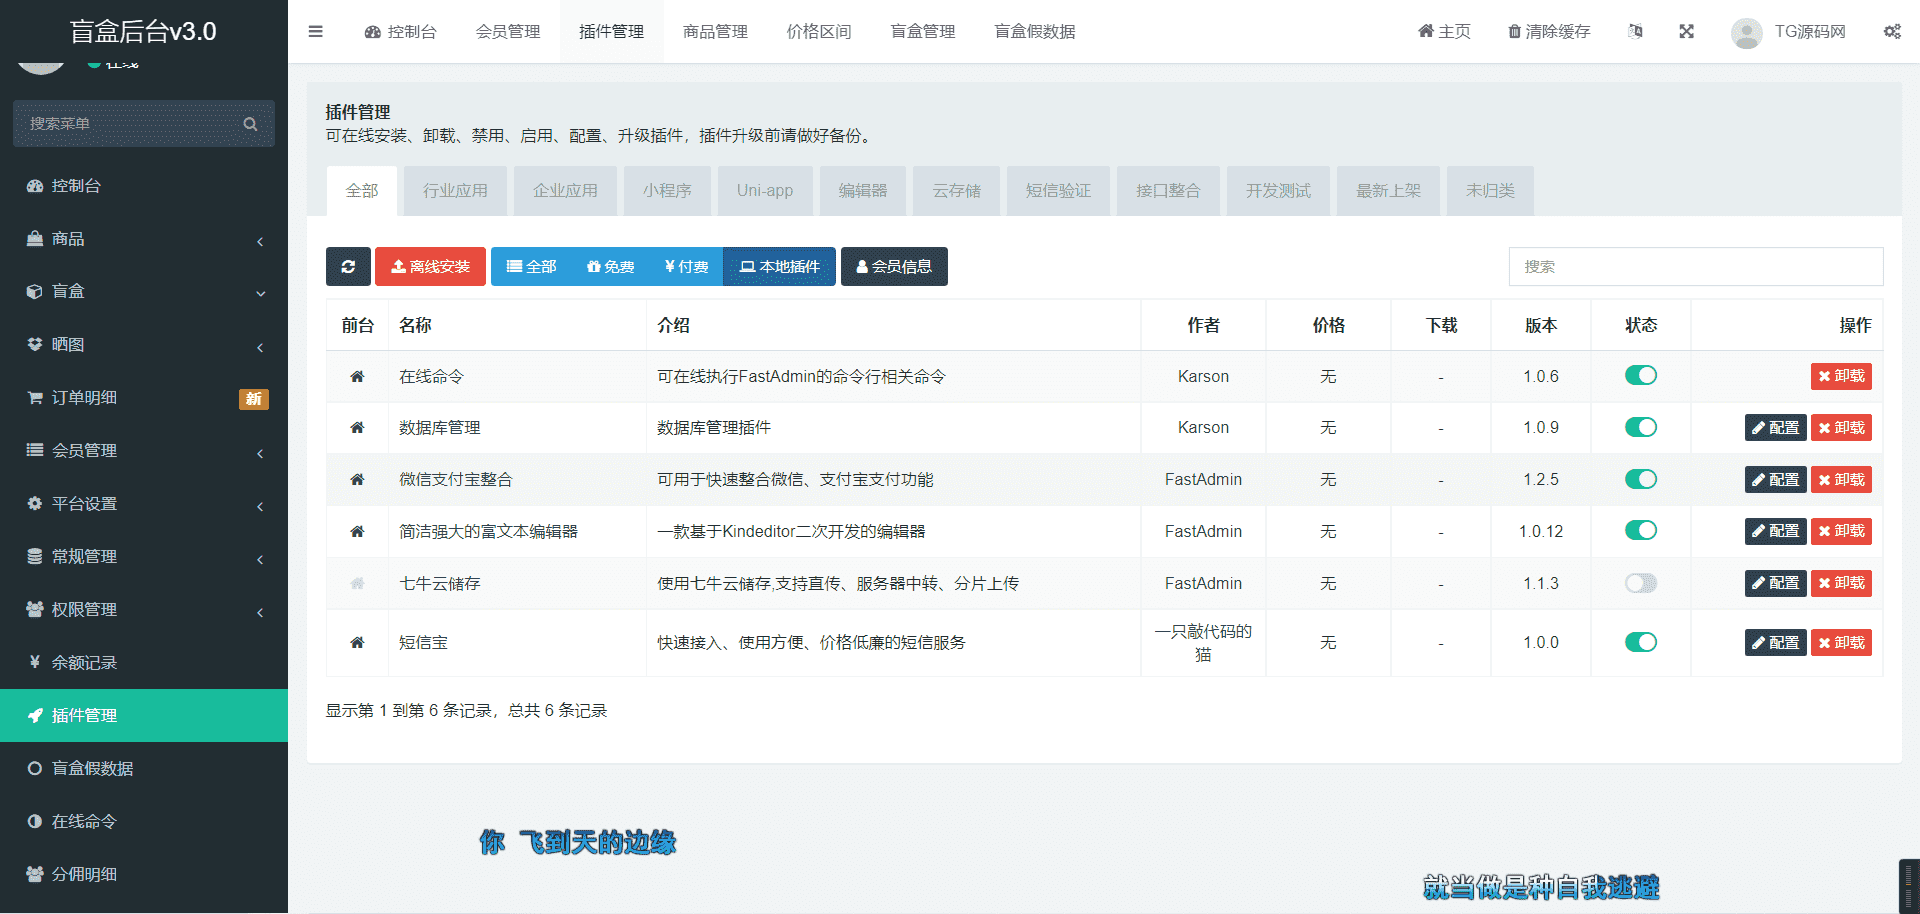Viewport: 1920px width, 914px height.
Task: Click the search magnifier in sidebar
Action: point(250,124)
